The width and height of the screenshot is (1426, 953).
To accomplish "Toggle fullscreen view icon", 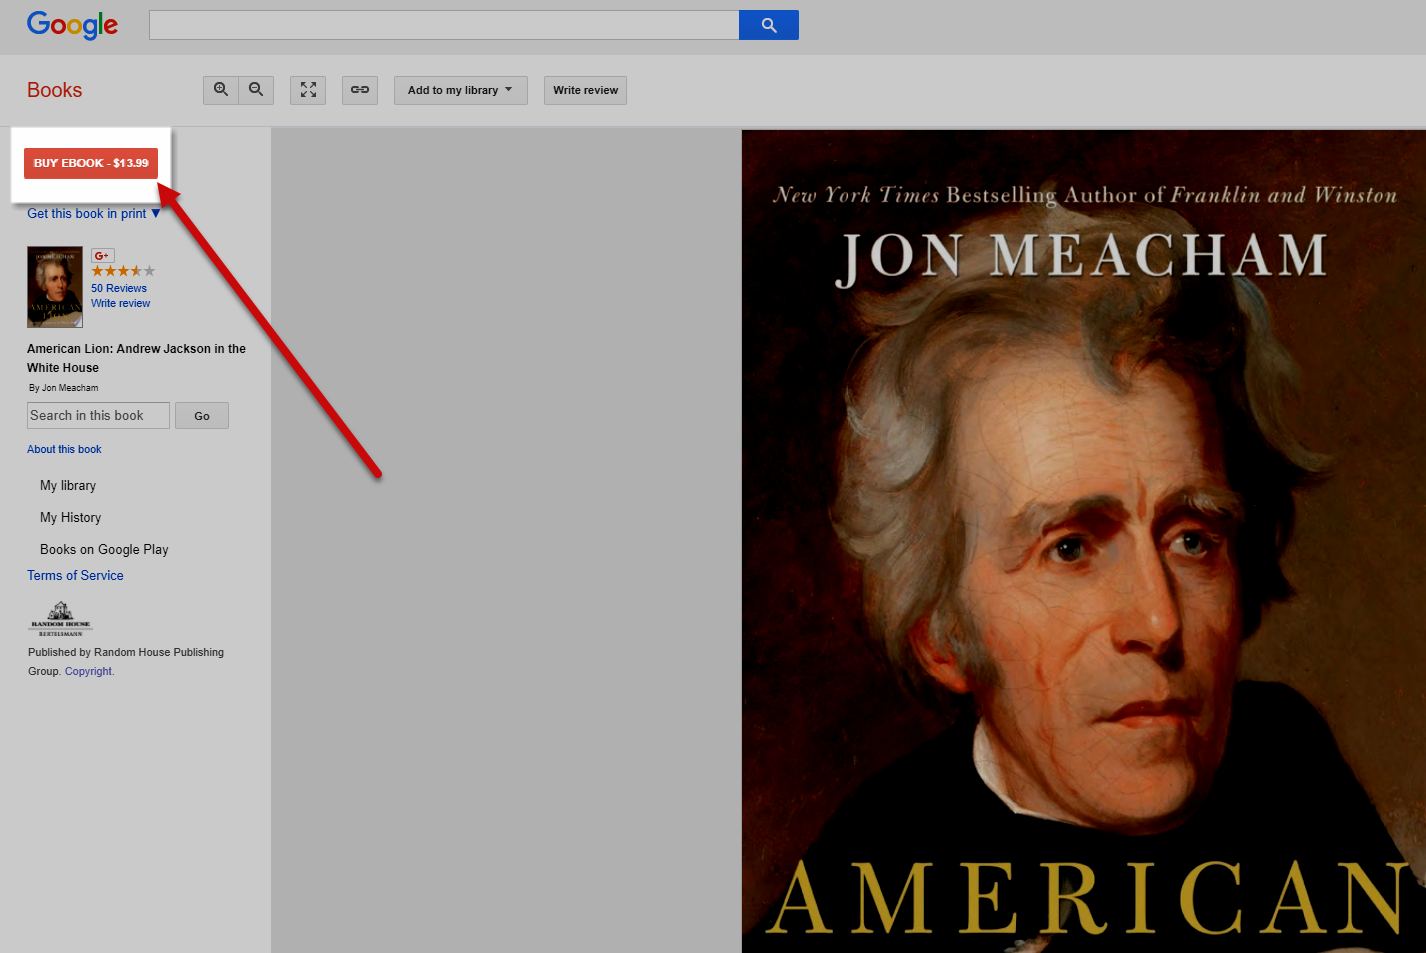I will 308,90.
